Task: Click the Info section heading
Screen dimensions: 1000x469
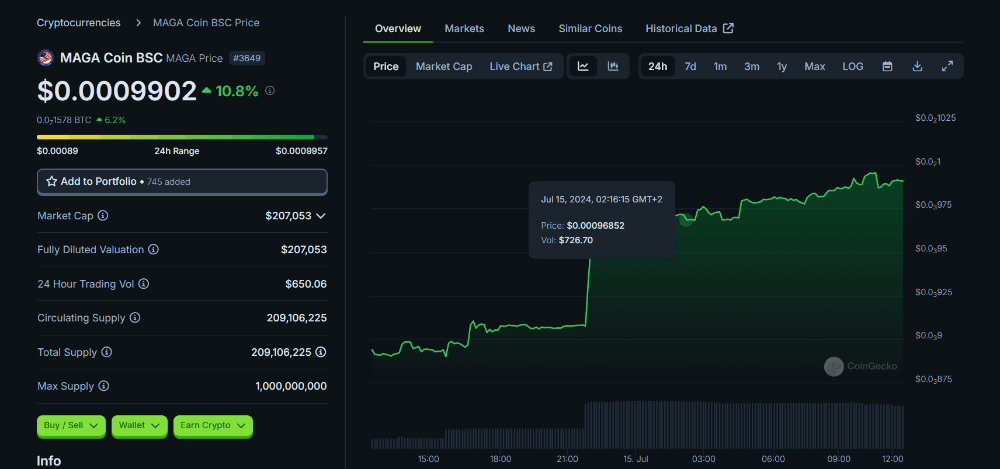Action: [49, 461]
